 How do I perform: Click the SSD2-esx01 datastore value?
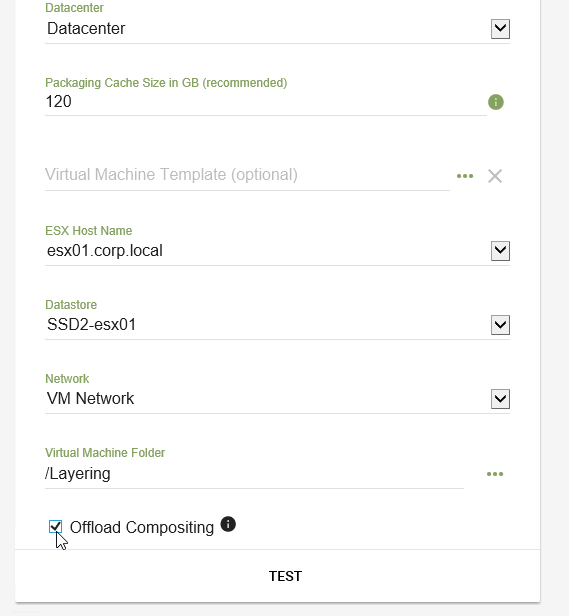click(x=92, y=325)
